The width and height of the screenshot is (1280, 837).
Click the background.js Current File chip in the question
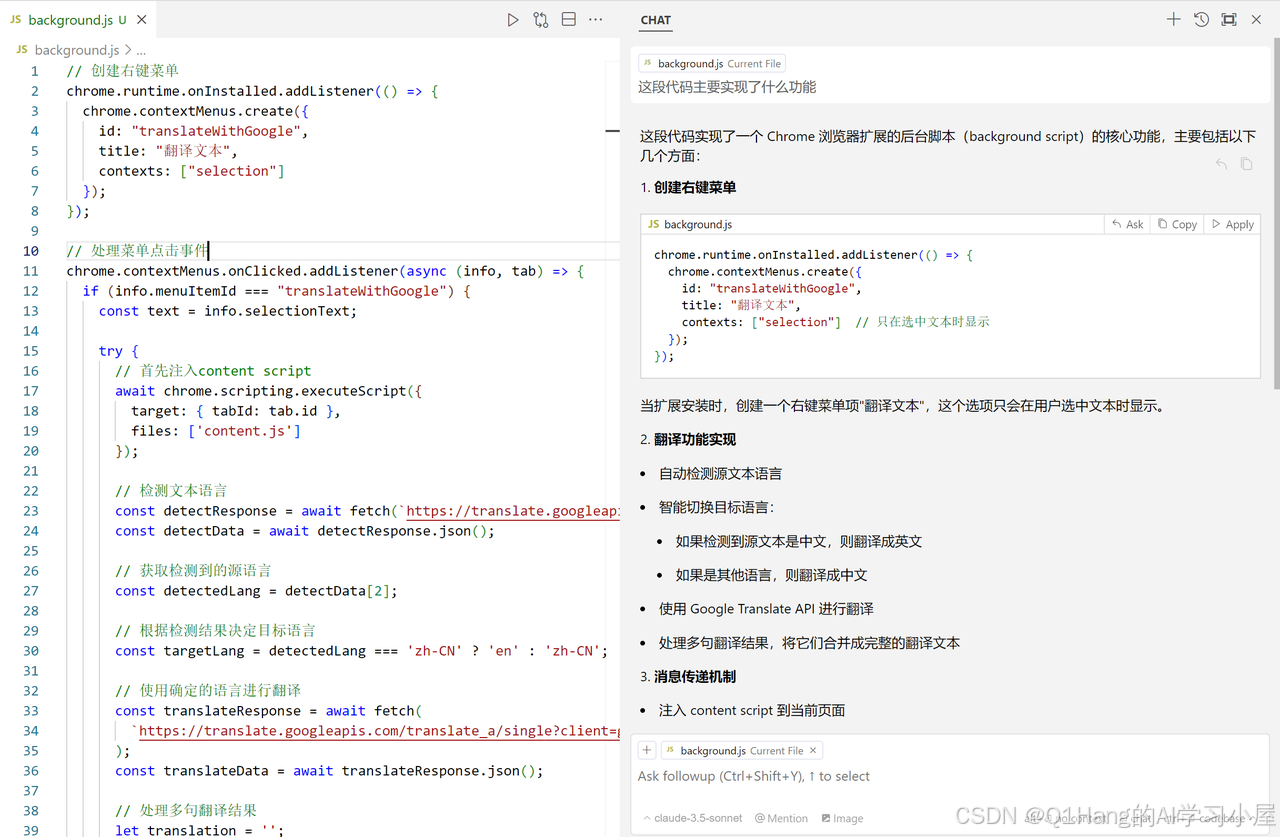[x=712, y=63]
